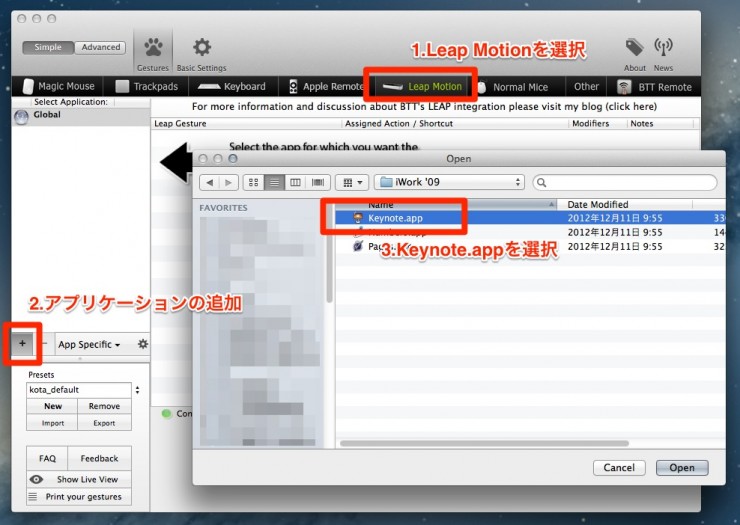Screen dimensions: 740x525
Task: Click the Import preset button
Action: [x=53, y=423]
